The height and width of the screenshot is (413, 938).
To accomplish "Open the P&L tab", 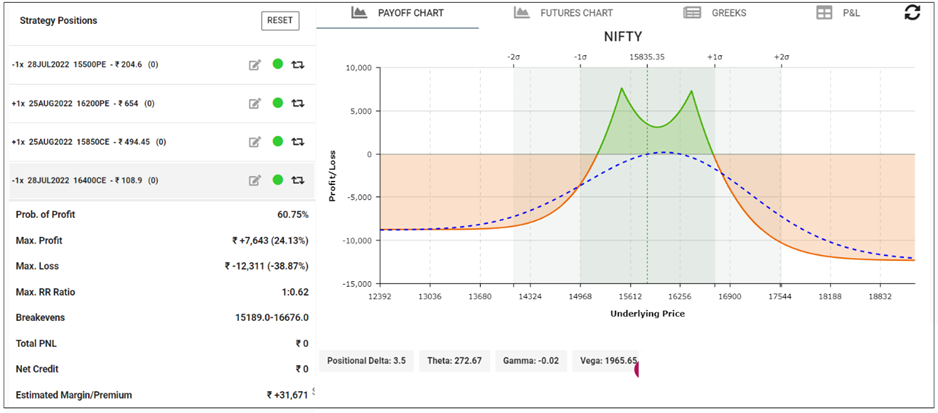I will point(838,13).
